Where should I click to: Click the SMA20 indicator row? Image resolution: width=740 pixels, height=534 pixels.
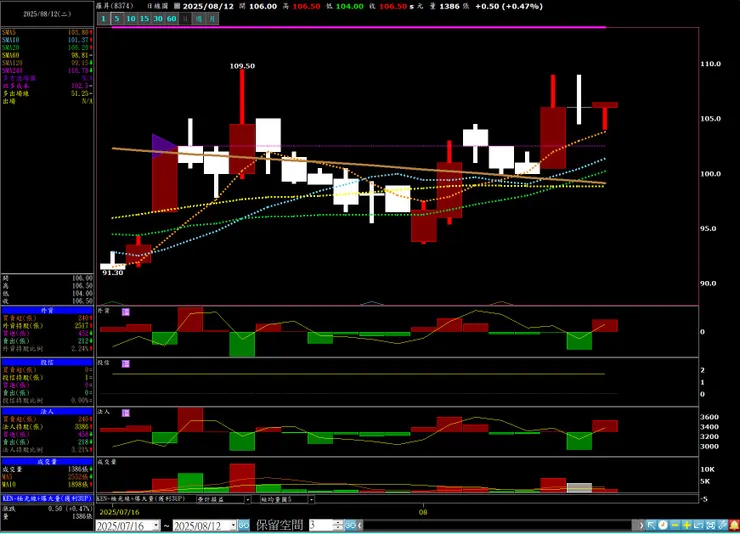(47, 48)
